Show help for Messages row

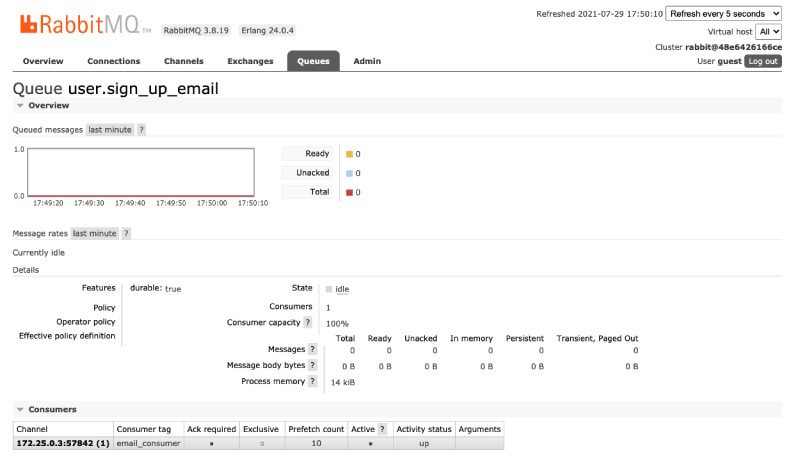click(x=312, y=349)
